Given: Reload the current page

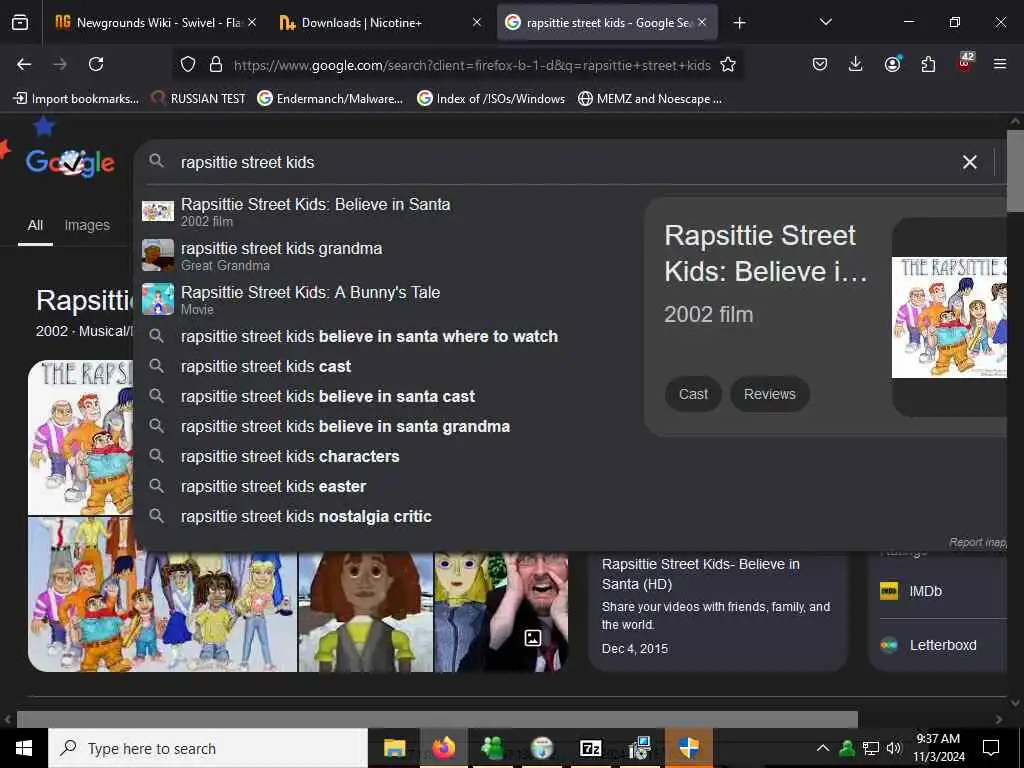Looking at the screenshot, I should (x=96, y=64).
